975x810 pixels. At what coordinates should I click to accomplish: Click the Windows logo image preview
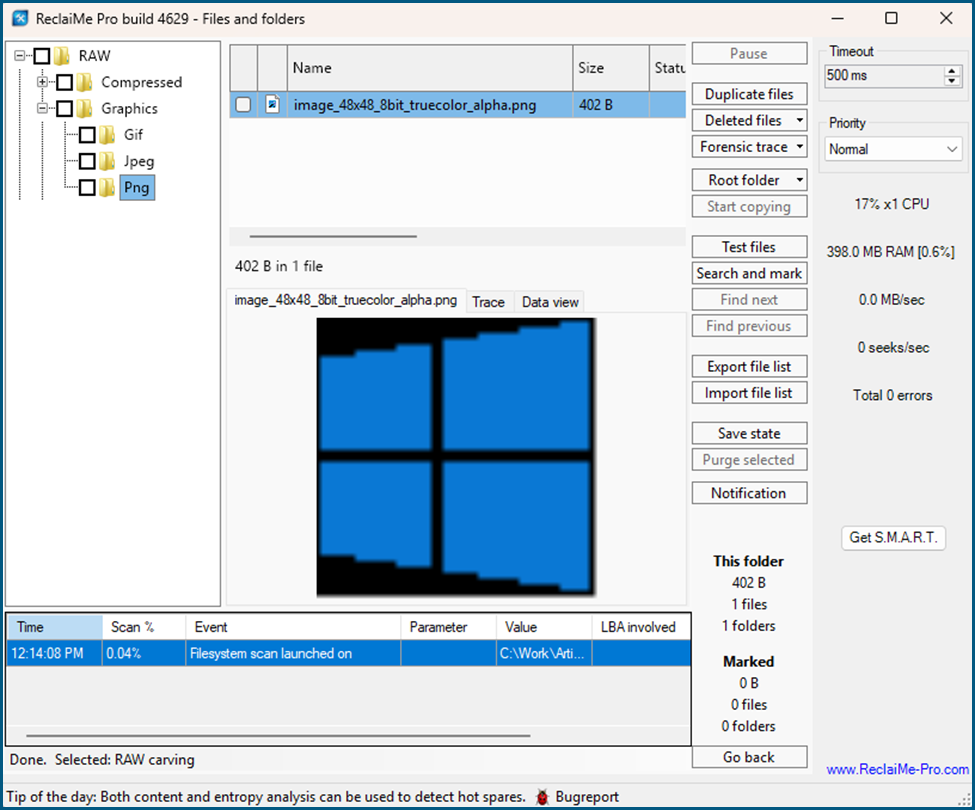[x=456, y=458]
